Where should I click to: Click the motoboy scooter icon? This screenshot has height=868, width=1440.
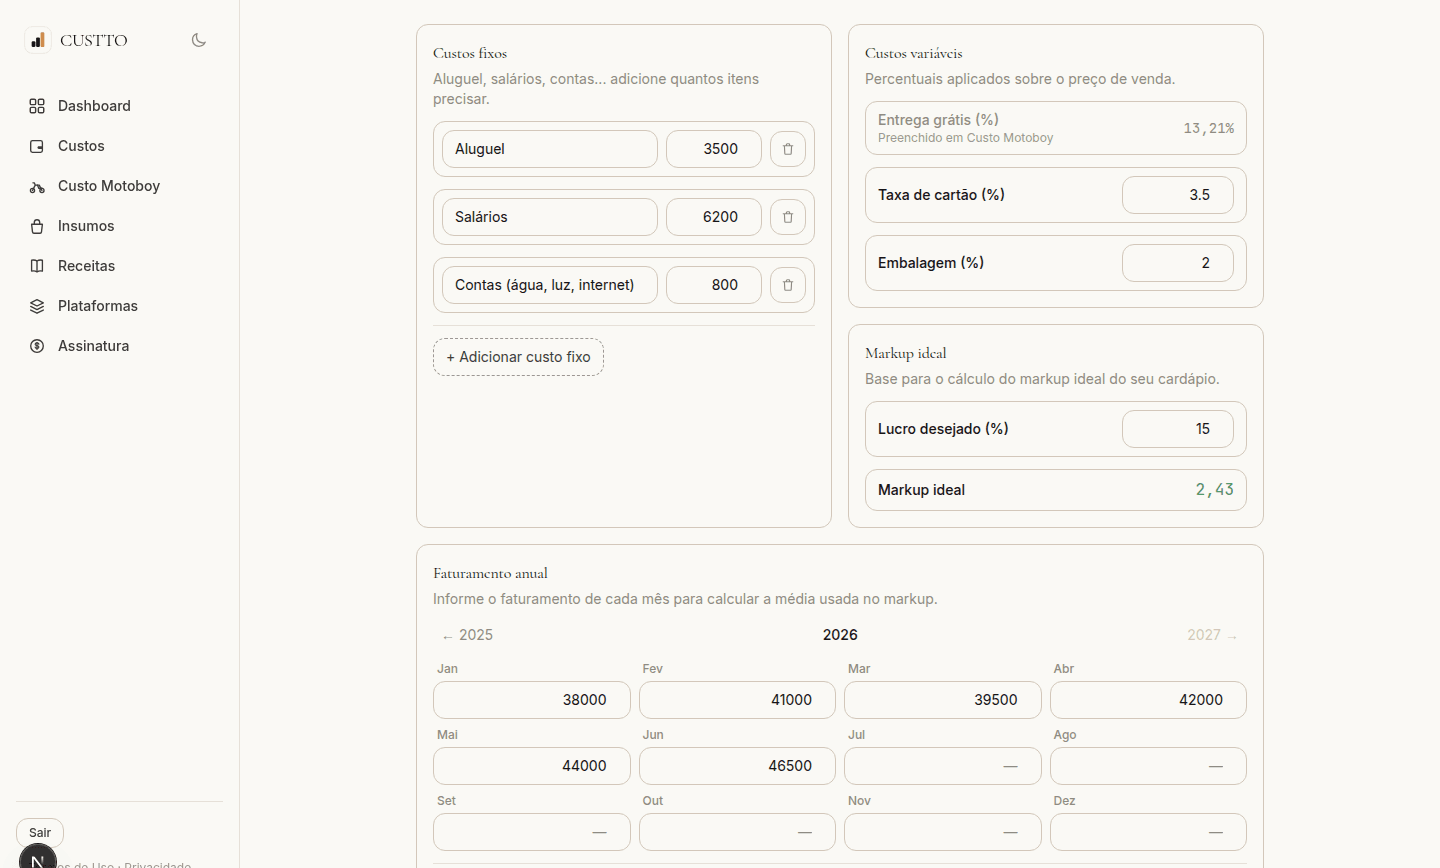[37, 186]
